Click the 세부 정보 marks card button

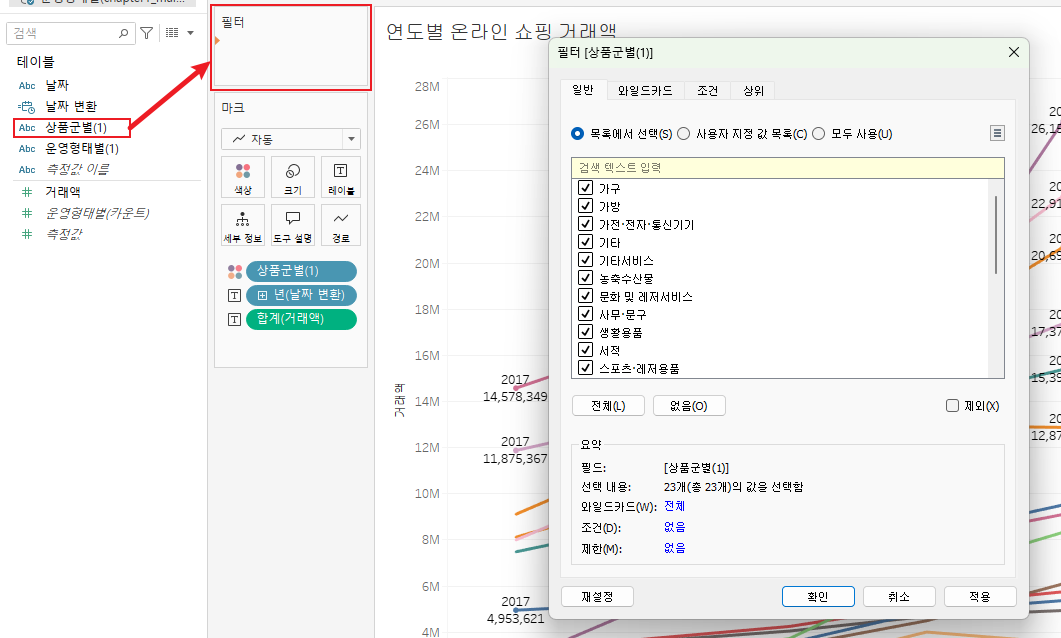click(243, 225)
